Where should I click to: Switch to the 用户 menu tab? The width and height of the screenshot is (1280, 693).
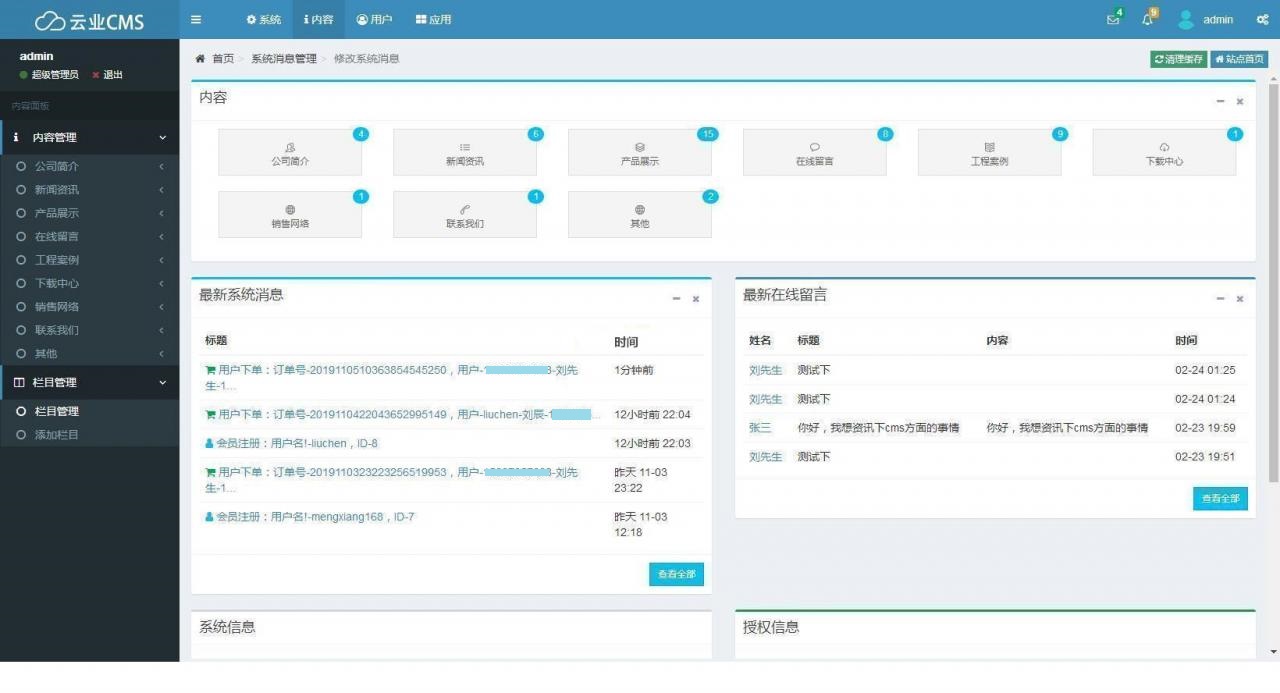tap(374, 19)
